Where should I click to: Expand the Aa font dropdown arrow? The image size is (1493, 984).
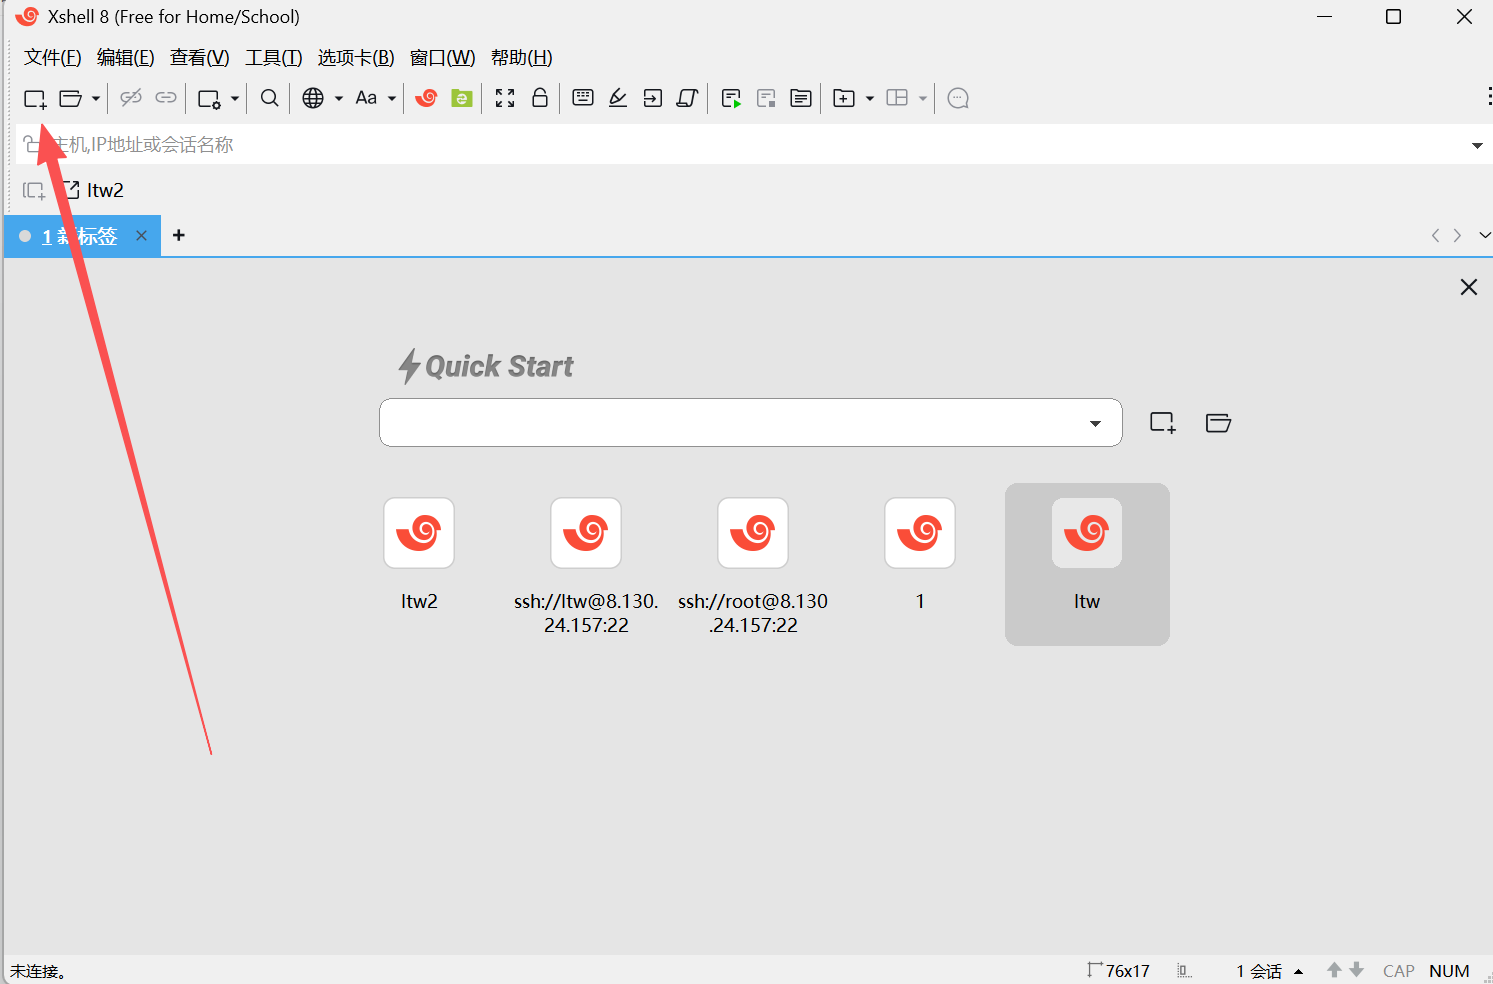pos(392,98)
